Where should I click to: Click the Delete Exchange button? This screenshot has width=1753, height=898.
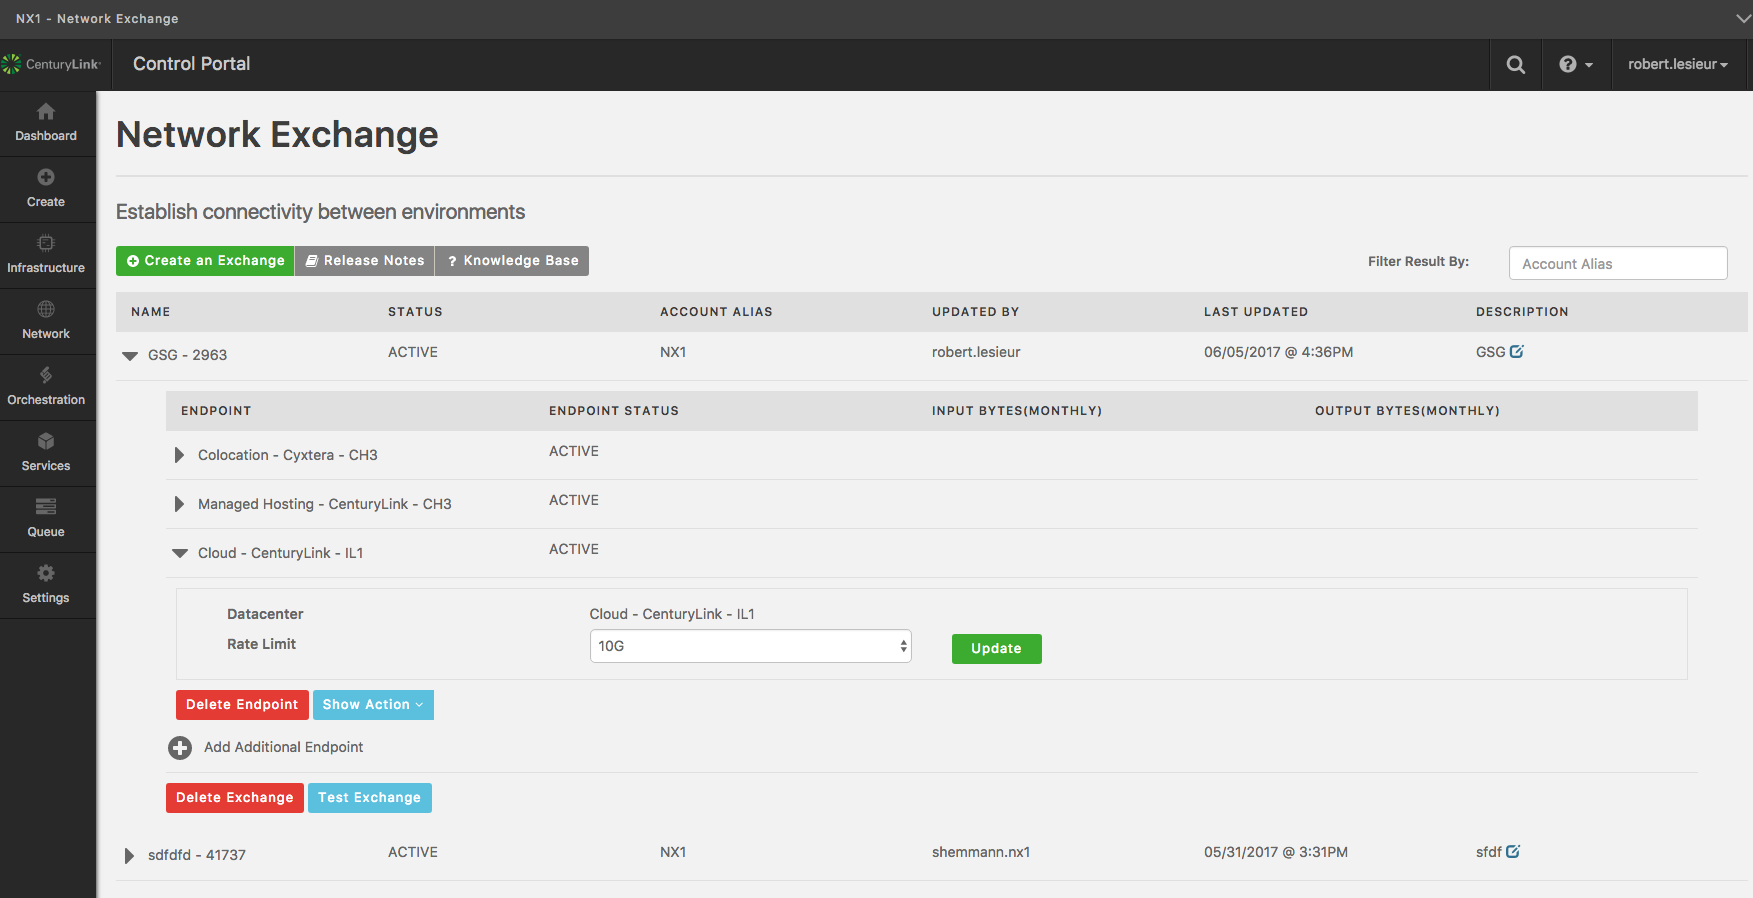tap(235, 798)
